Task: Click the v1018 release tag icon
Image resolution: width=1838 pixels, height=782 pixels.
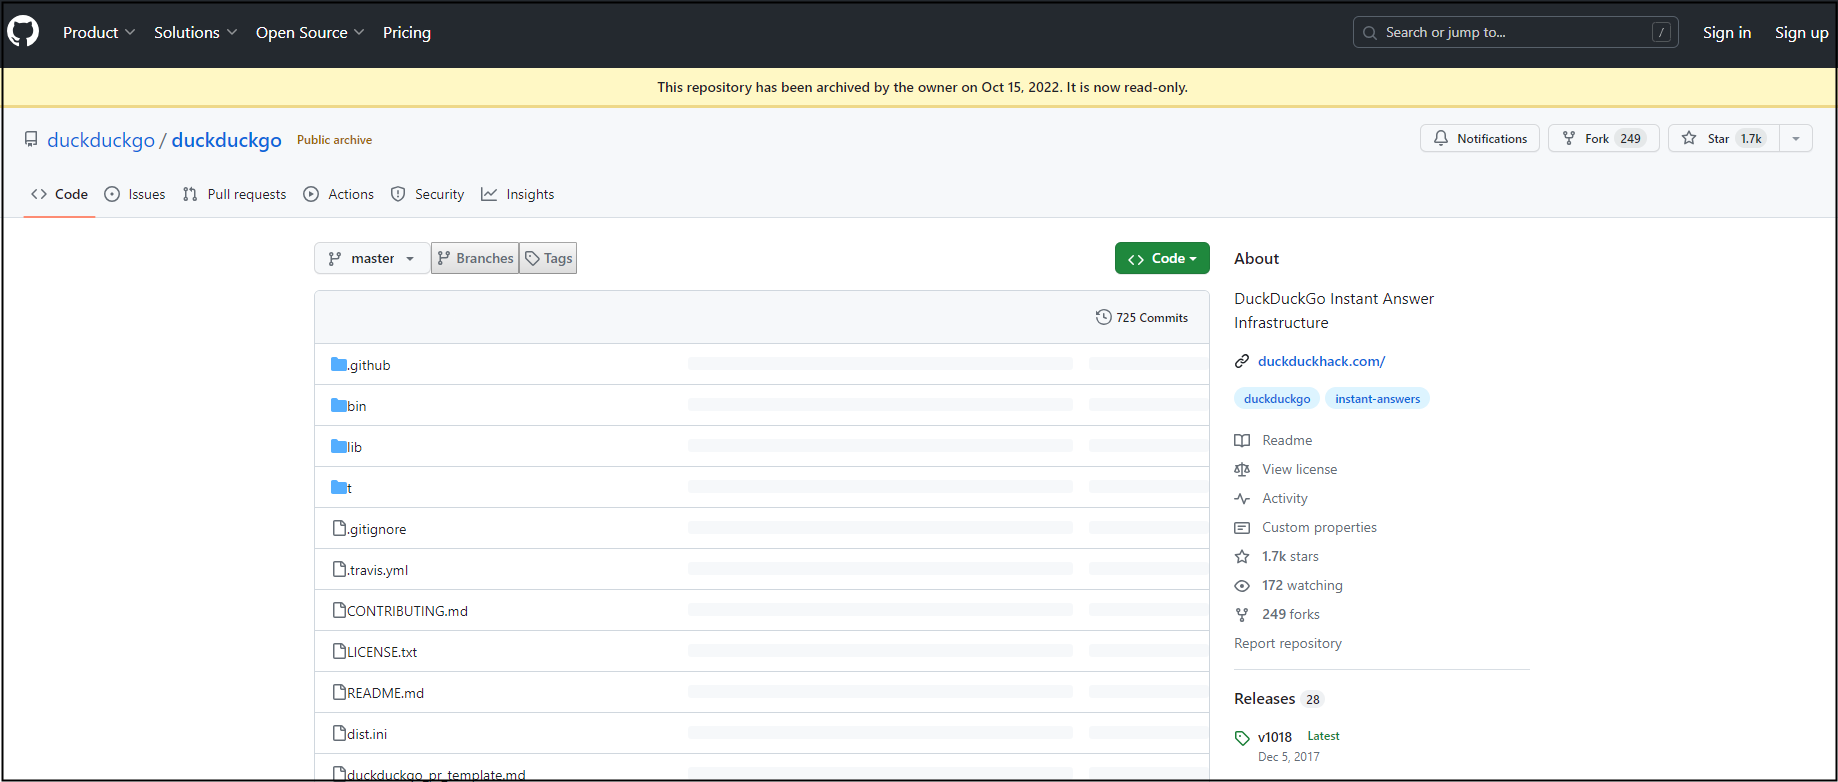Action: (1242, 738)
